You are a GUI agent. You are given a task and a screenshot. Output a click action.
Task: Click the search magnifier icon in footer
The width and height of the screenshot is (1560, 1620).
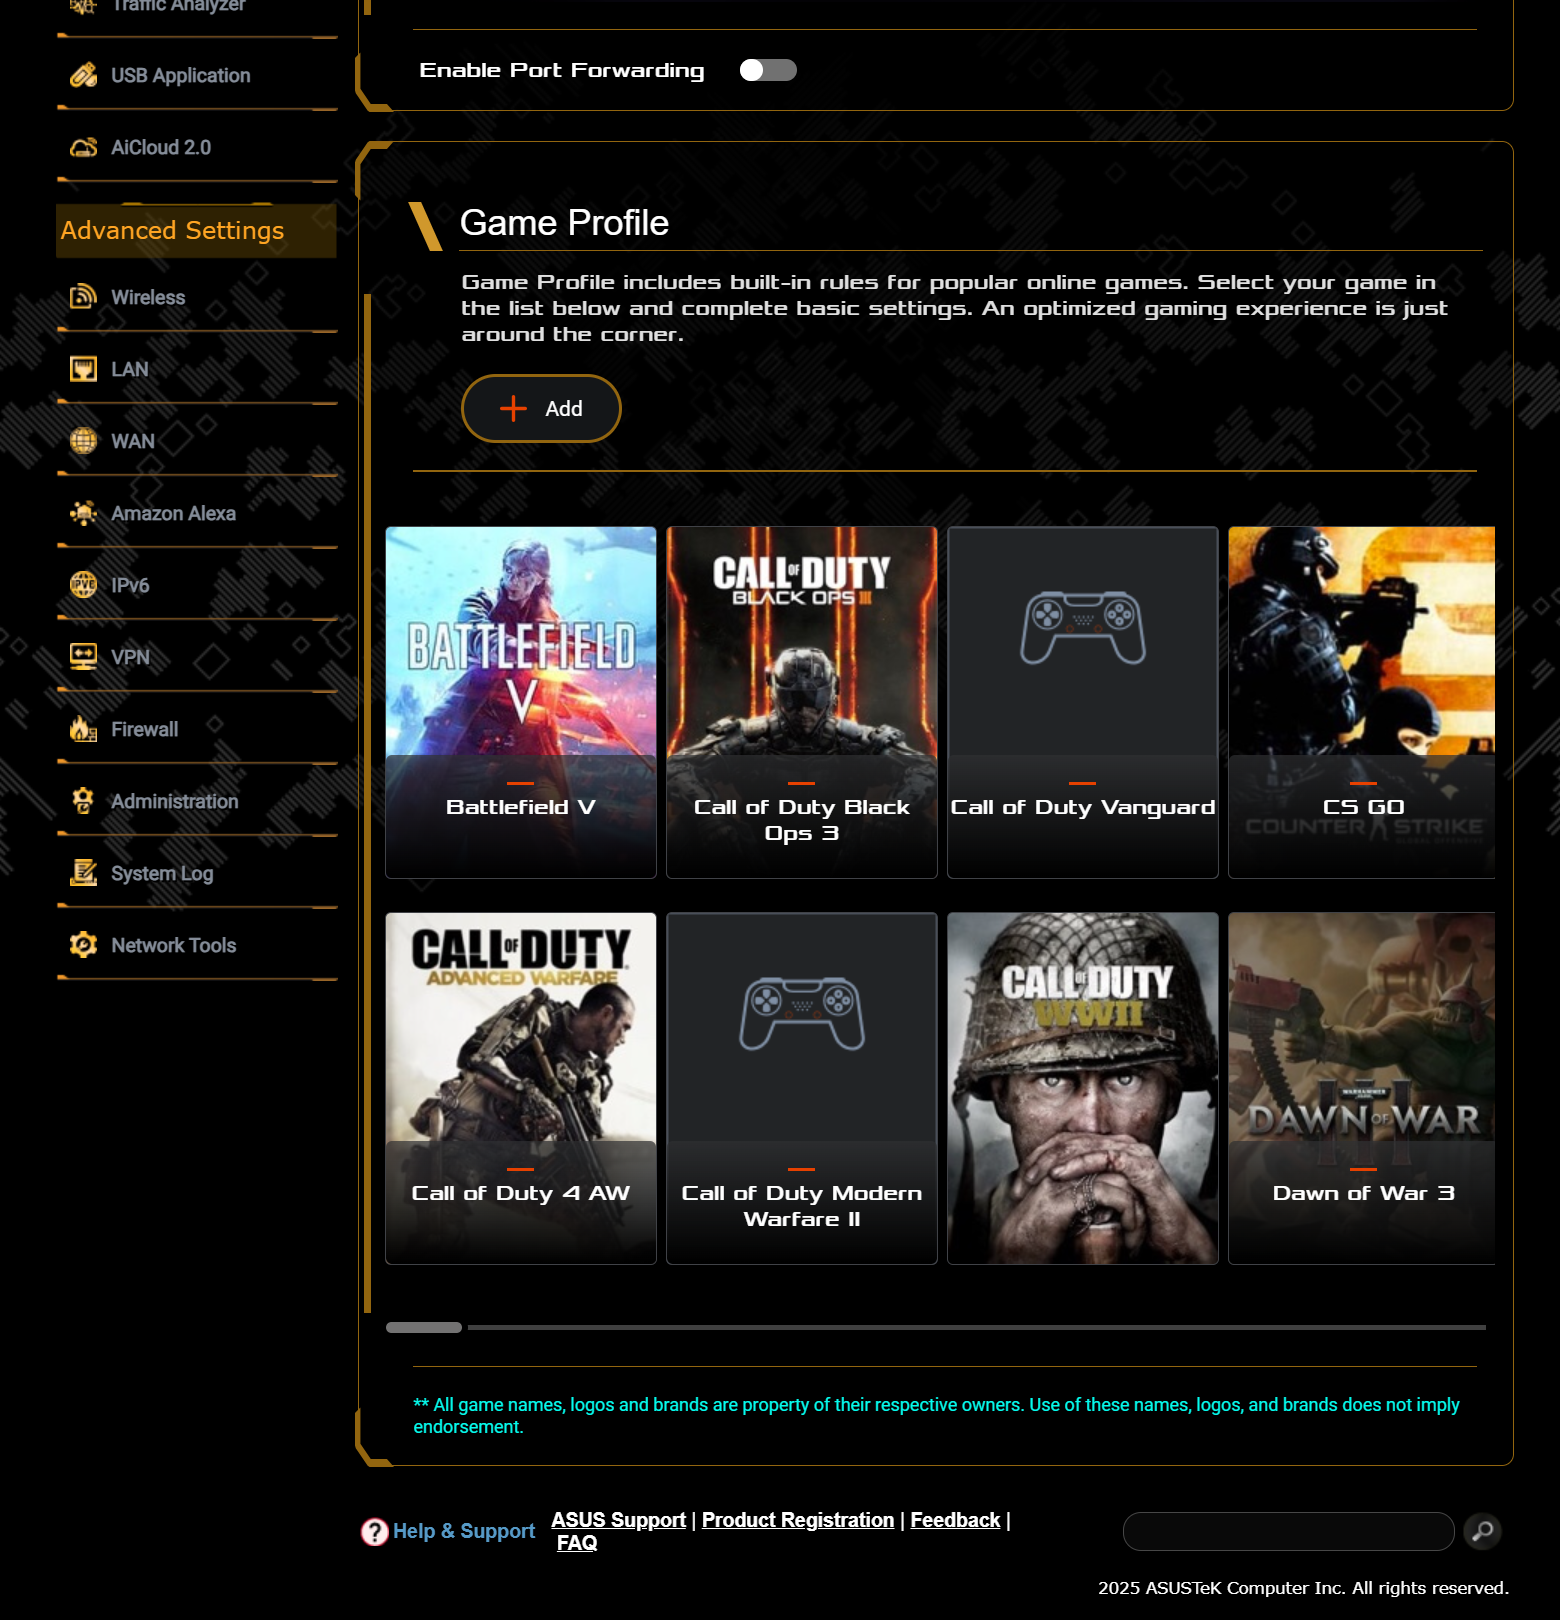[x=1483, y=1531]
